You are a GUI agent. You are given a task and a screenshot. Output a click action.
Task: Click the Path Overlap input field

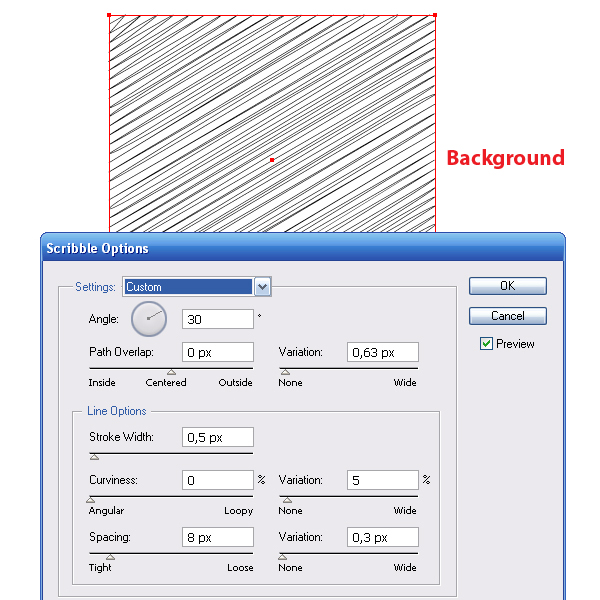tap(218, 352)
